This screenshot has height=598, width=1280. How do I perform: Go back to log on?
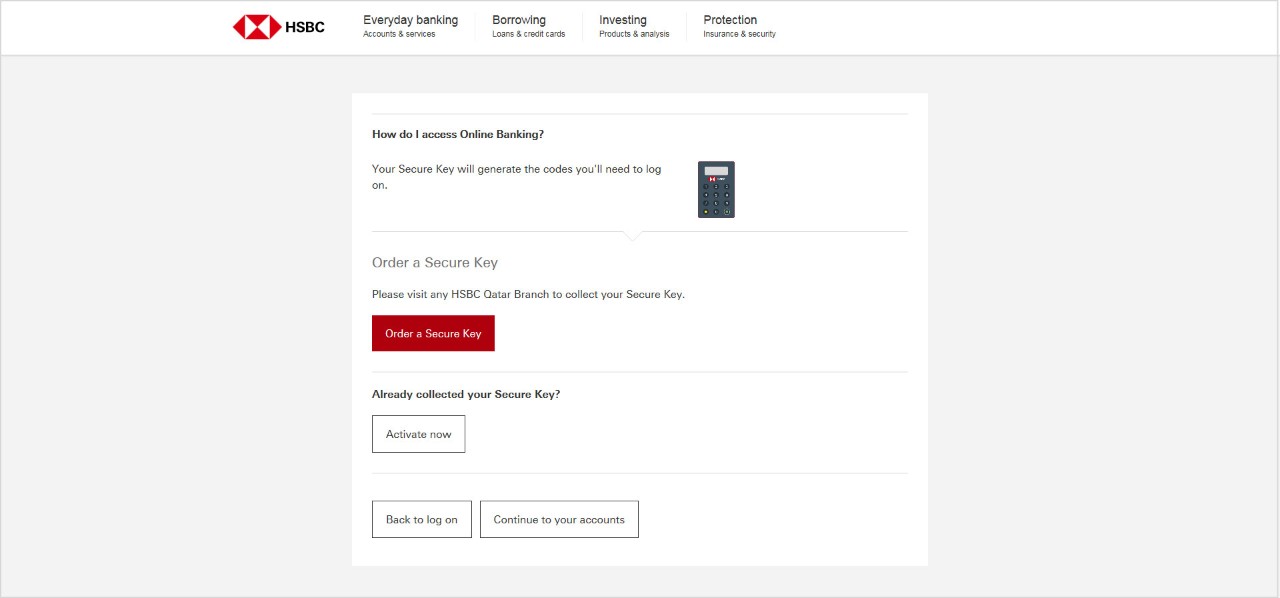coord(421,519)
